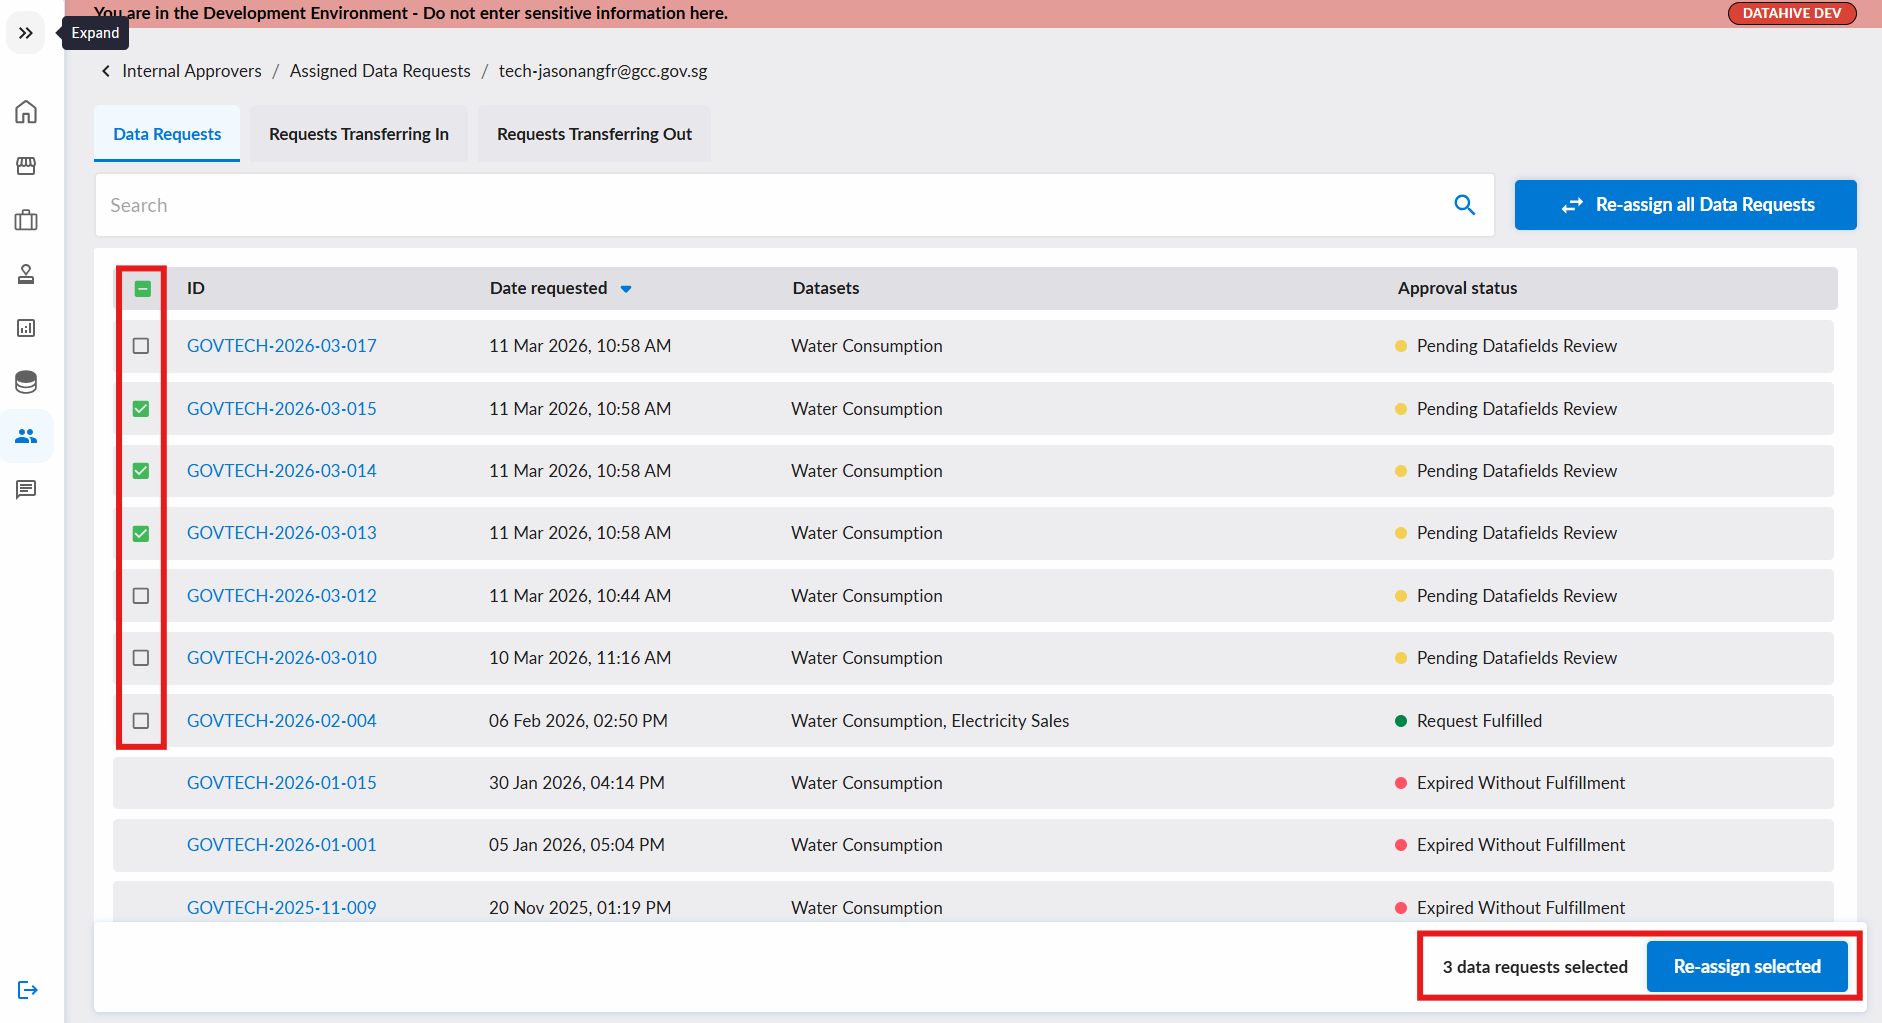
Task: Expand the sidebar with the double-chevron icon
Action: click(26, 33)
